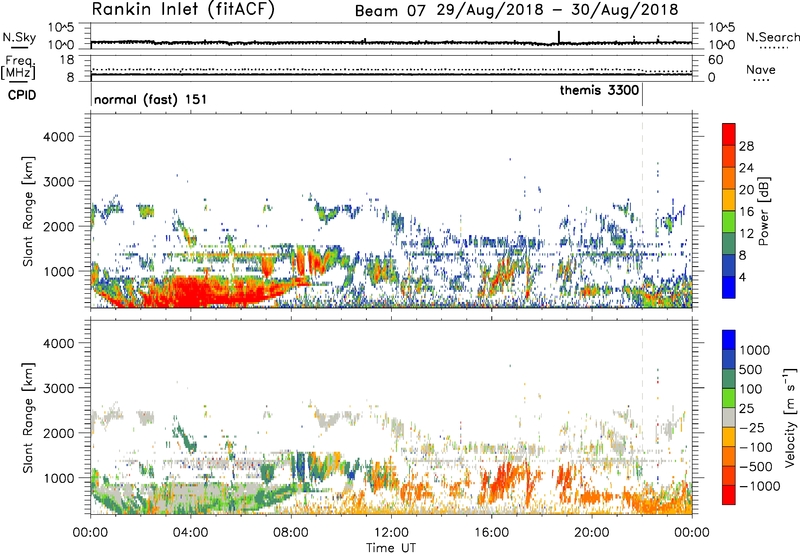Click the 'Slant Range [km]' label of power panel
The image size is (800, 554).
[28, 211]
